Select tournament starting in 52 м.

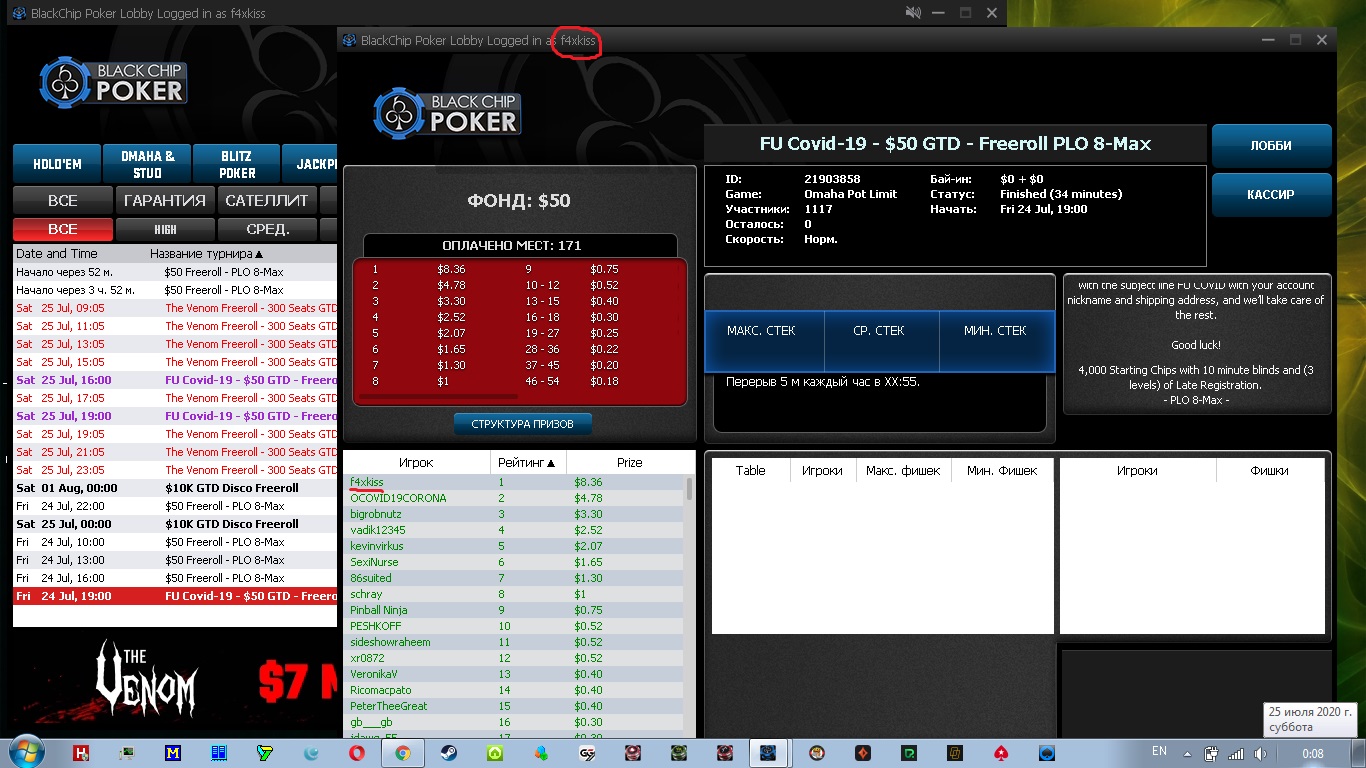pyautogui.click(x=175, y=272)
